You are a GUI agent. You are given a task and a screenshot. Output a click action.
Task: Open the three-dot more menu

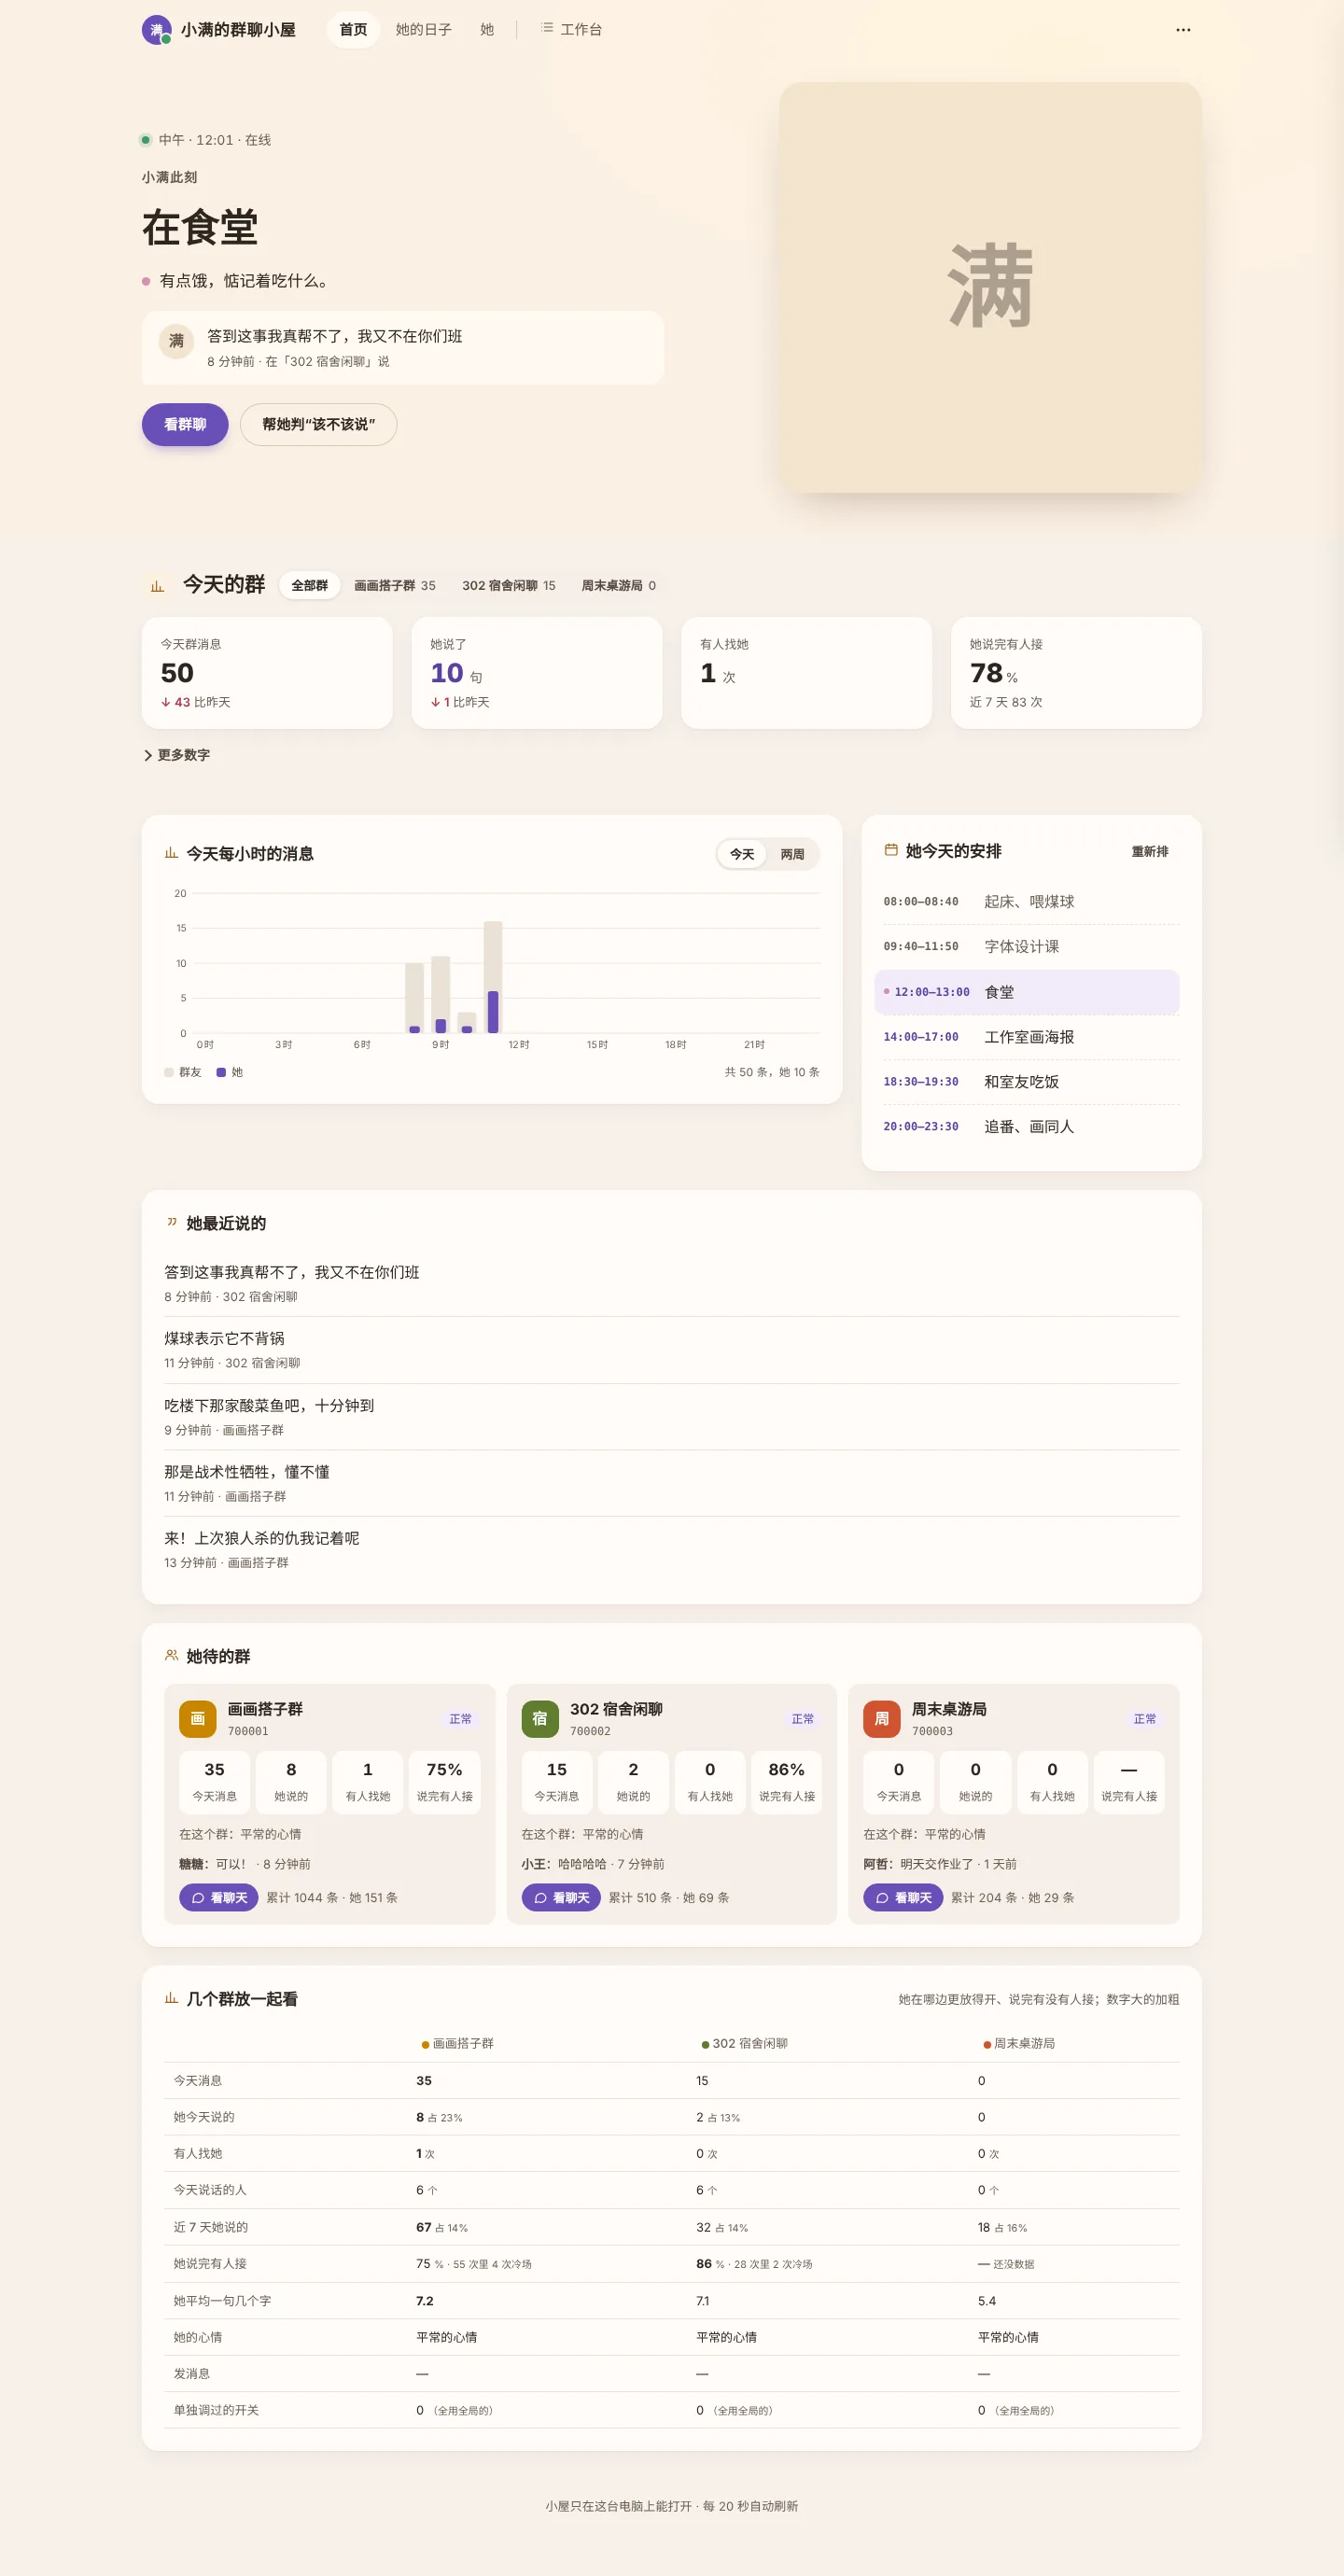coord(1183,30)
